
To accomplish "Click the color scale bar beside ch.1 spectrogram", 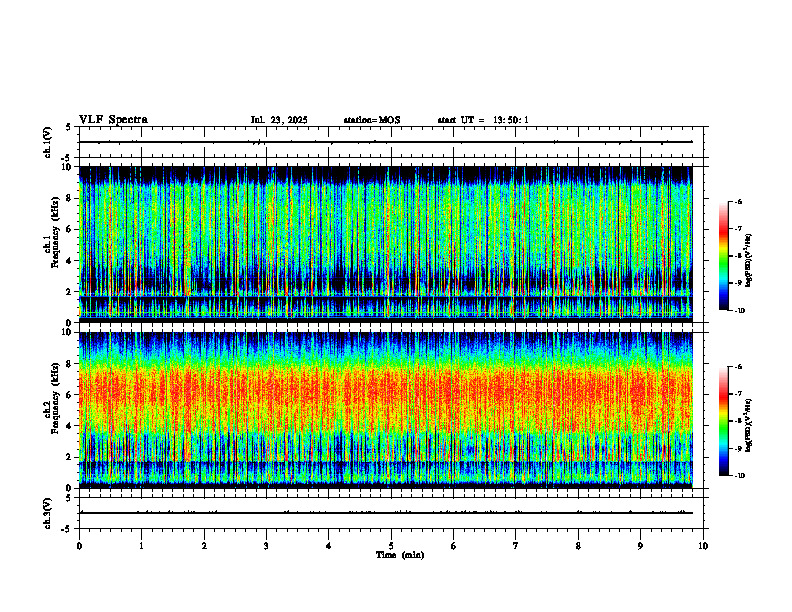I will pyautogui.click(x=724, y=256).
